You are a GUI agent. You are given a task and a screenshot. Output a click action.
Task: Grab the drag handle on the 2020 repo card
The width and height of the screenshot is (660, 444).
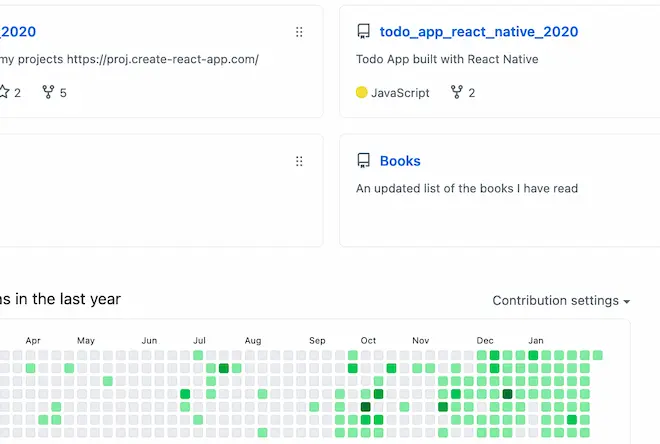coord(299,32)
